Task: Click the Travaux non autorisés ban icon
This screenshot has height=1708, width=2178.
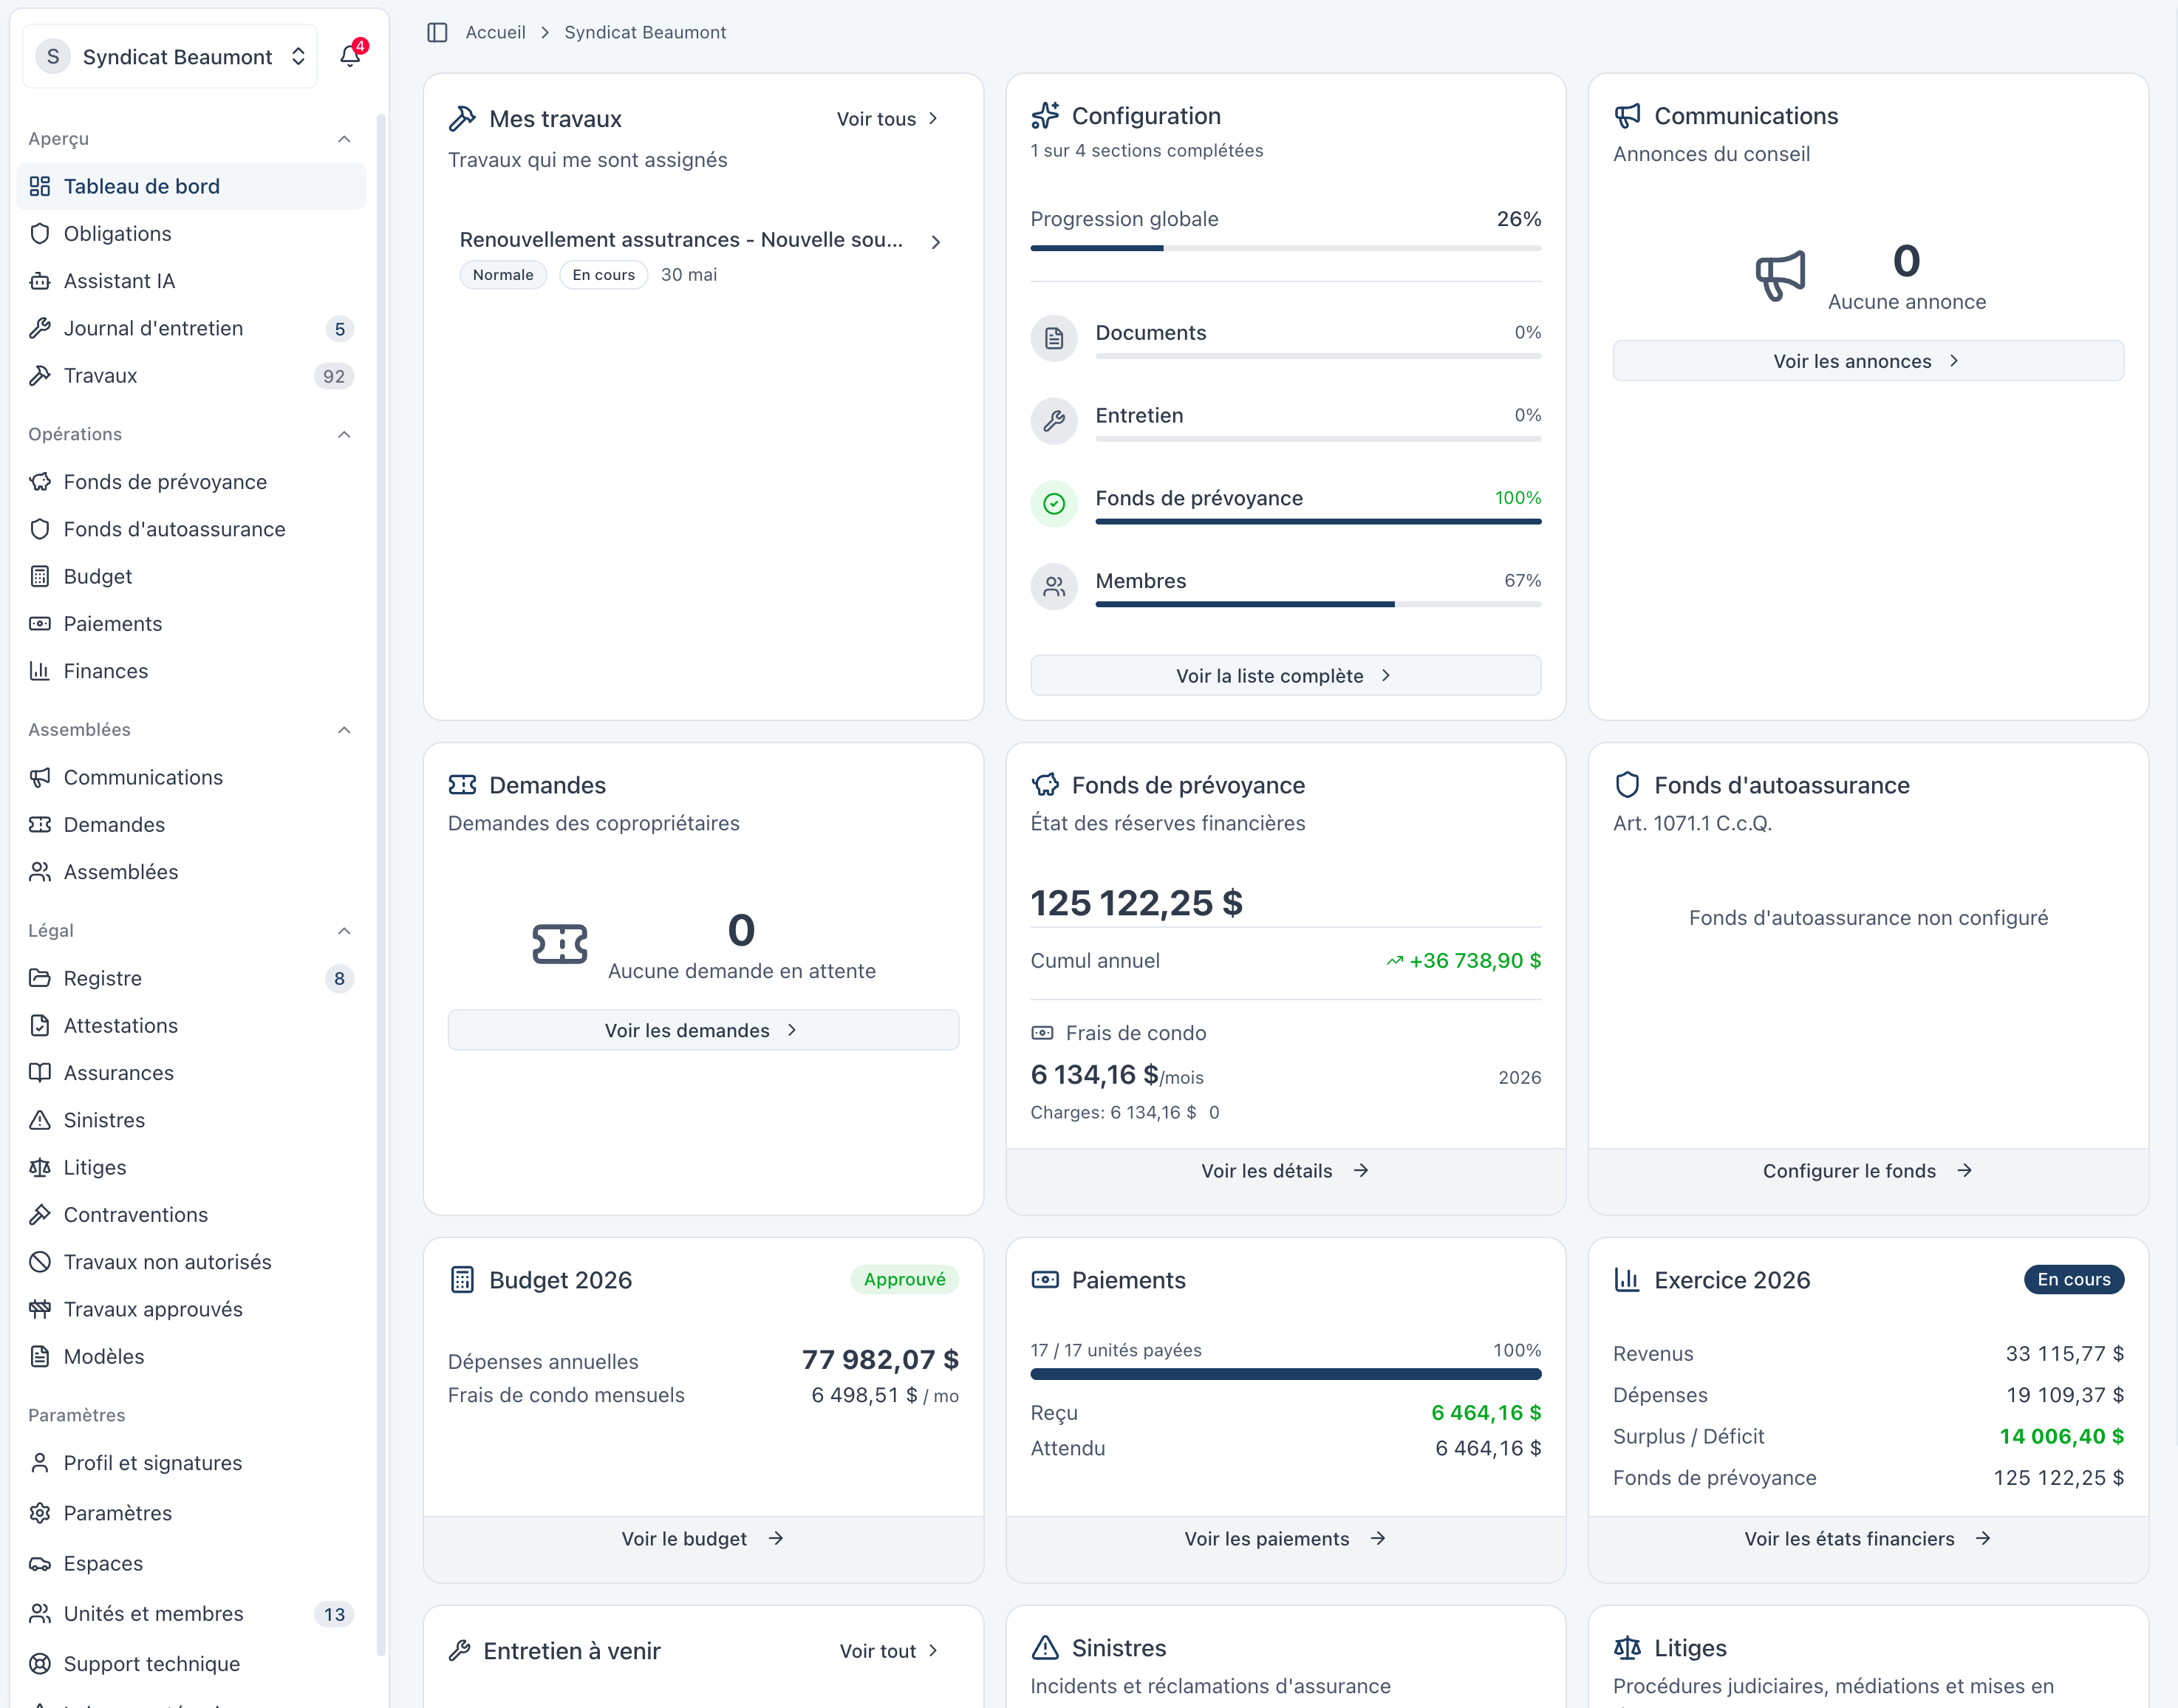Action: (40, 1262)
